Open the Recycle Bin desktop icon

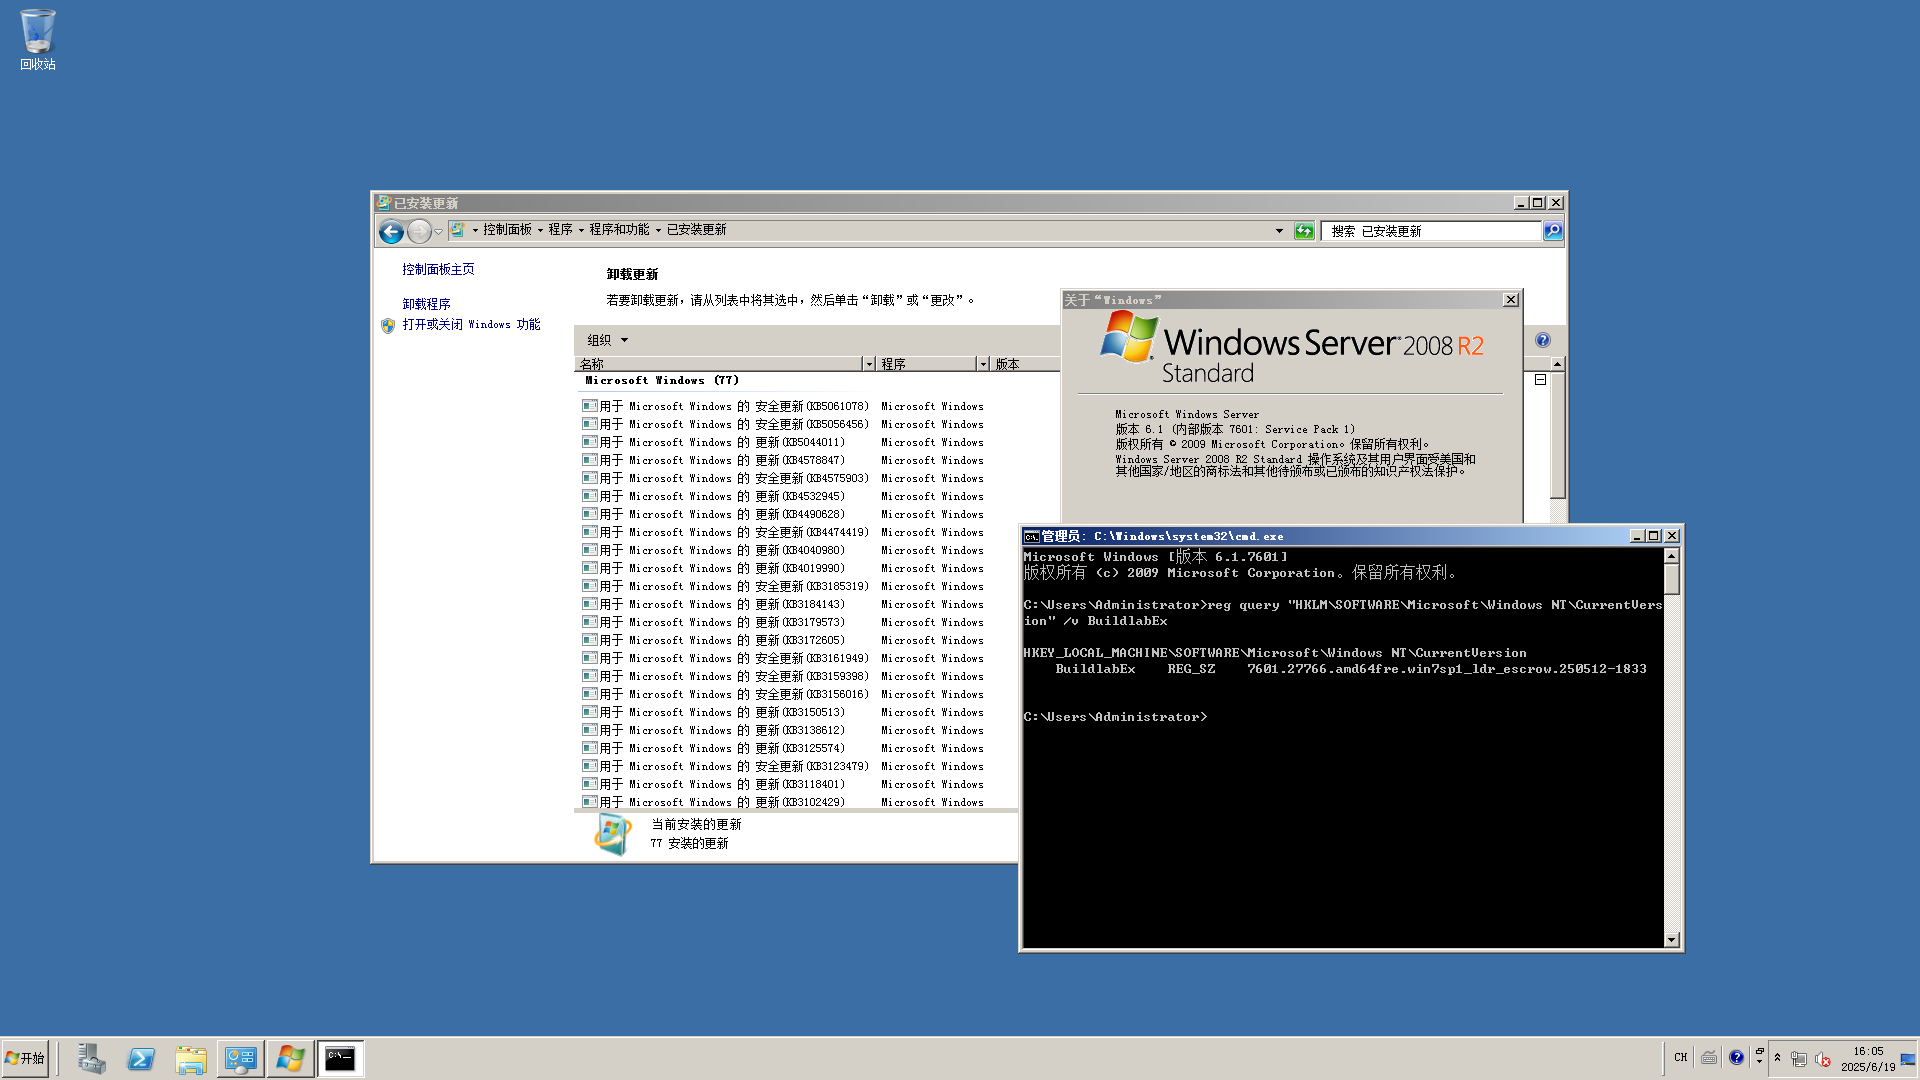click(x=38, y=40)
